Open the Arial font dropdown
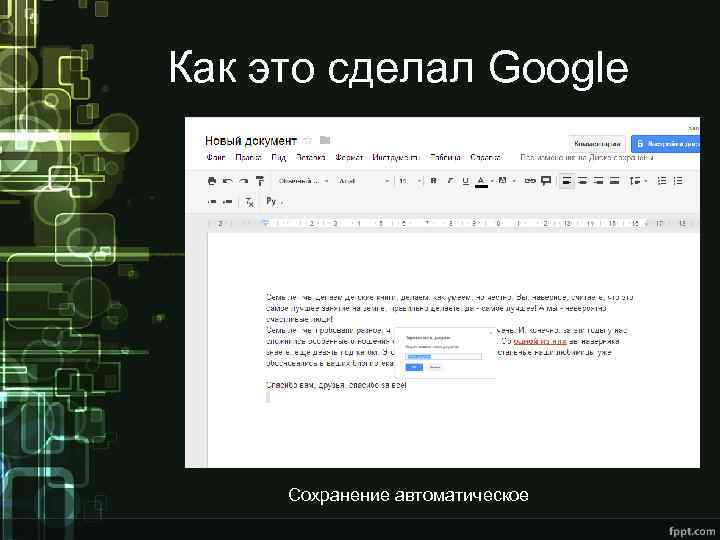This screenshot has height=540, width=720. click(364, 181)
